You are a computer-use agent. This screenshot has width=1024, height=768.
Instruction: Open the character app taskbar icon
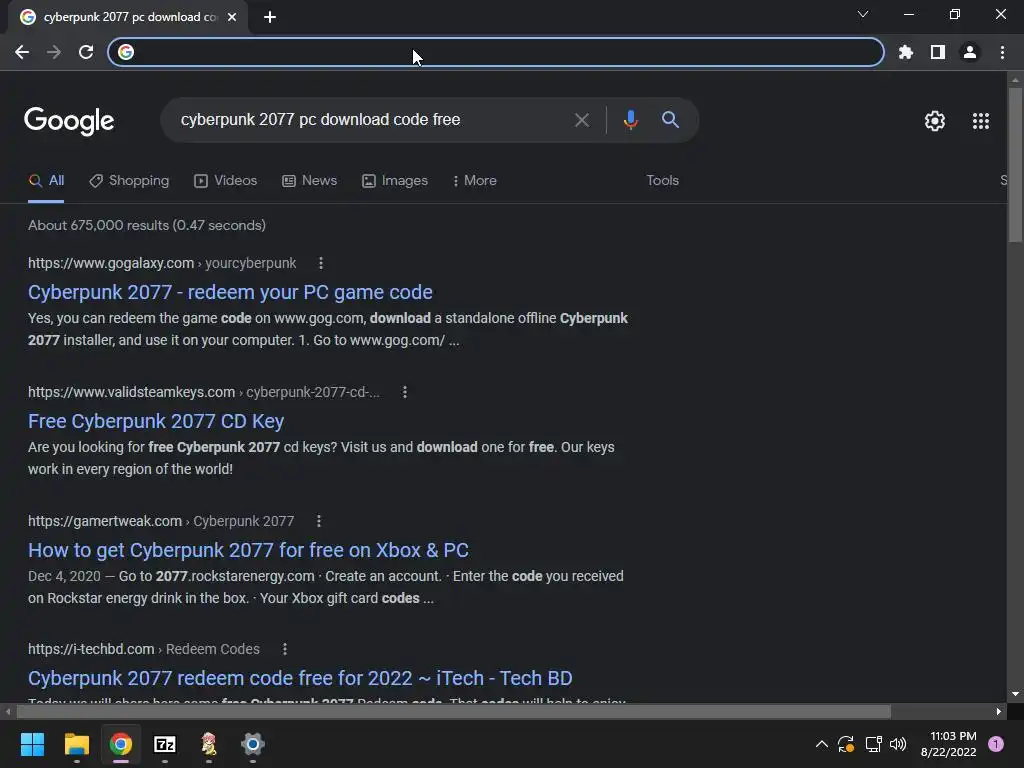click(x=208, y=744)
